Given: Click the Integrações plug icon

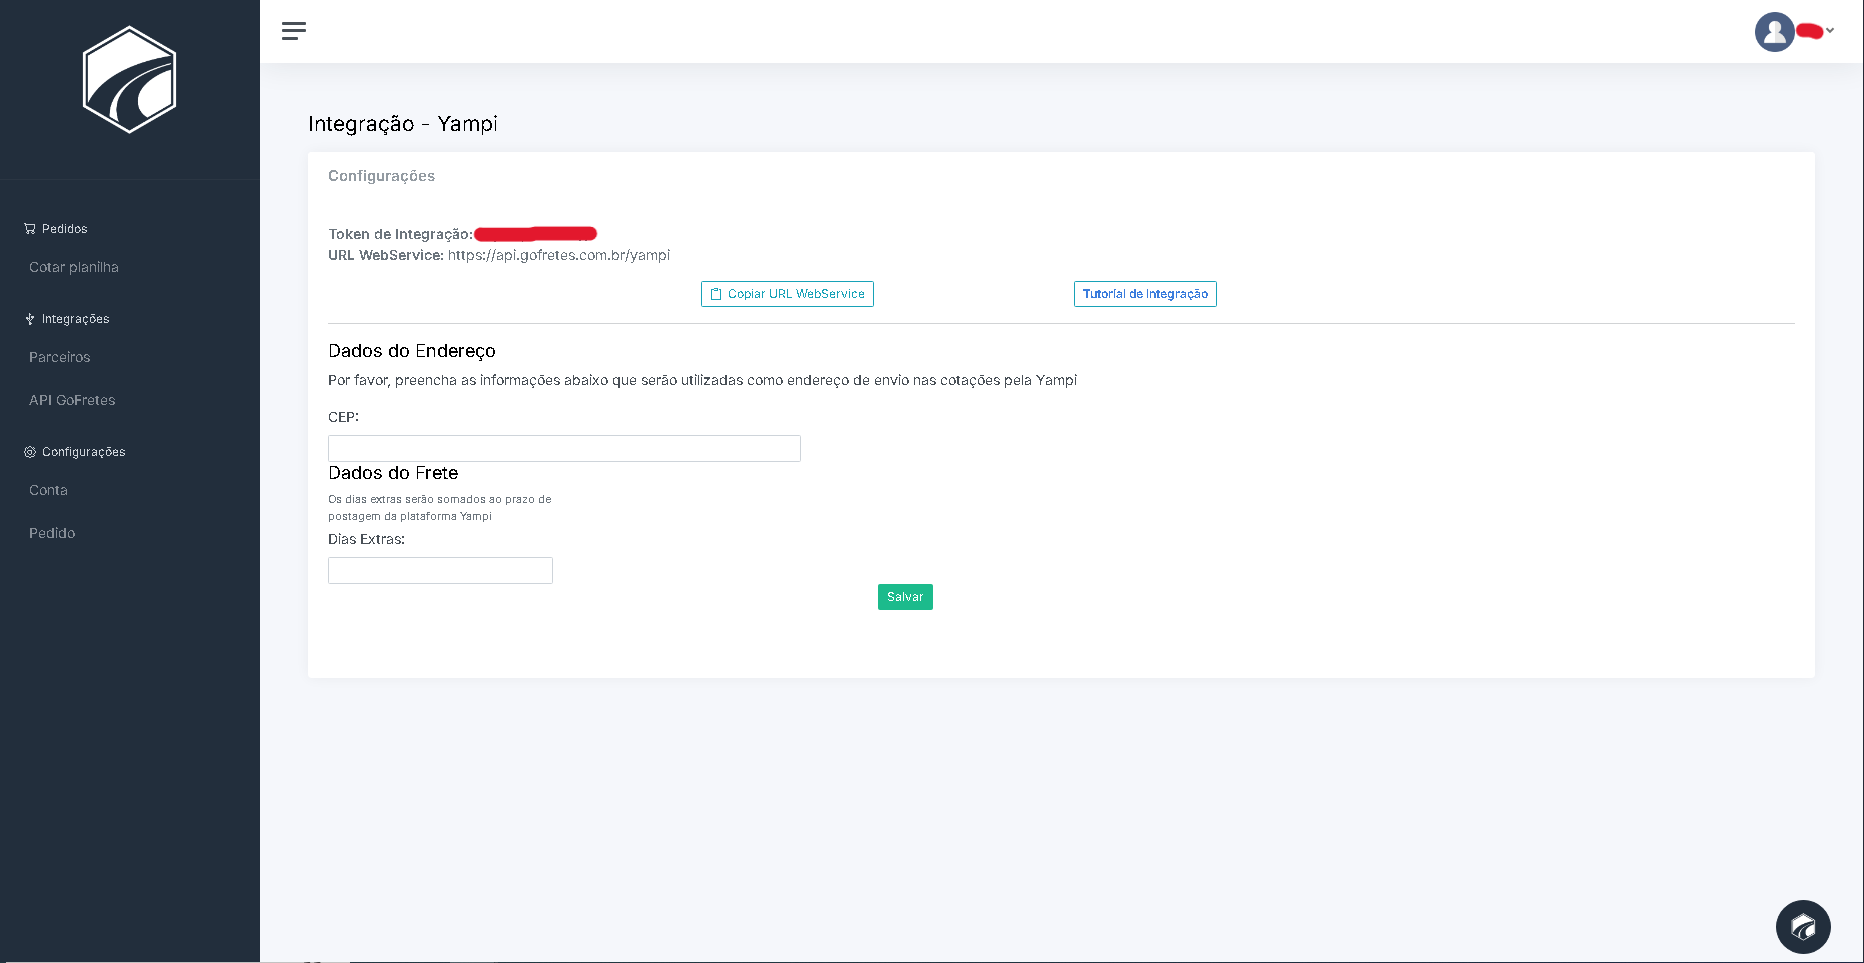Looking at the screenshot, I should pyautogui.click(x=30, y=319).
